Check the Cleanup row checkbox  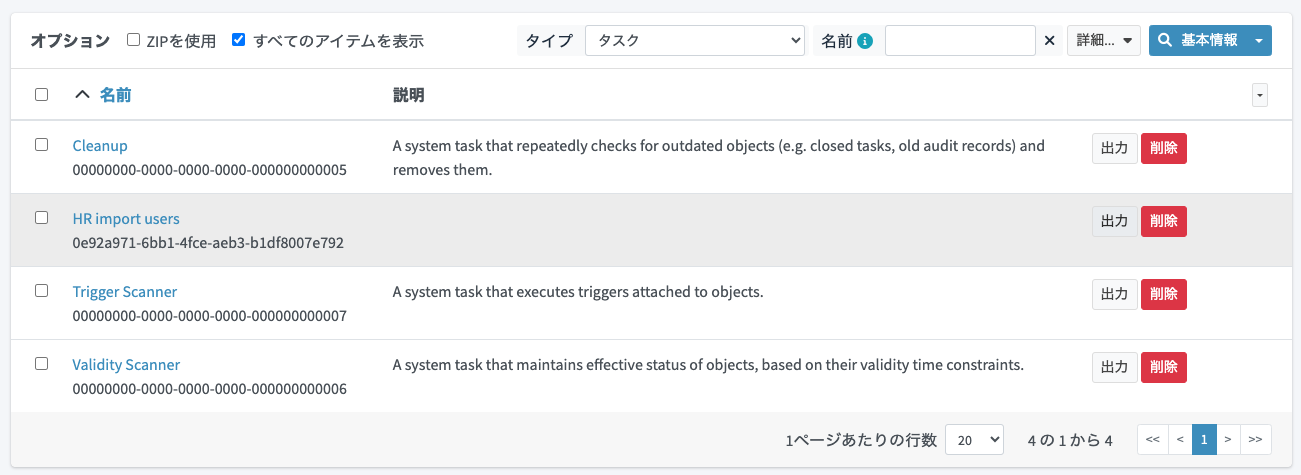coord(41,144)
